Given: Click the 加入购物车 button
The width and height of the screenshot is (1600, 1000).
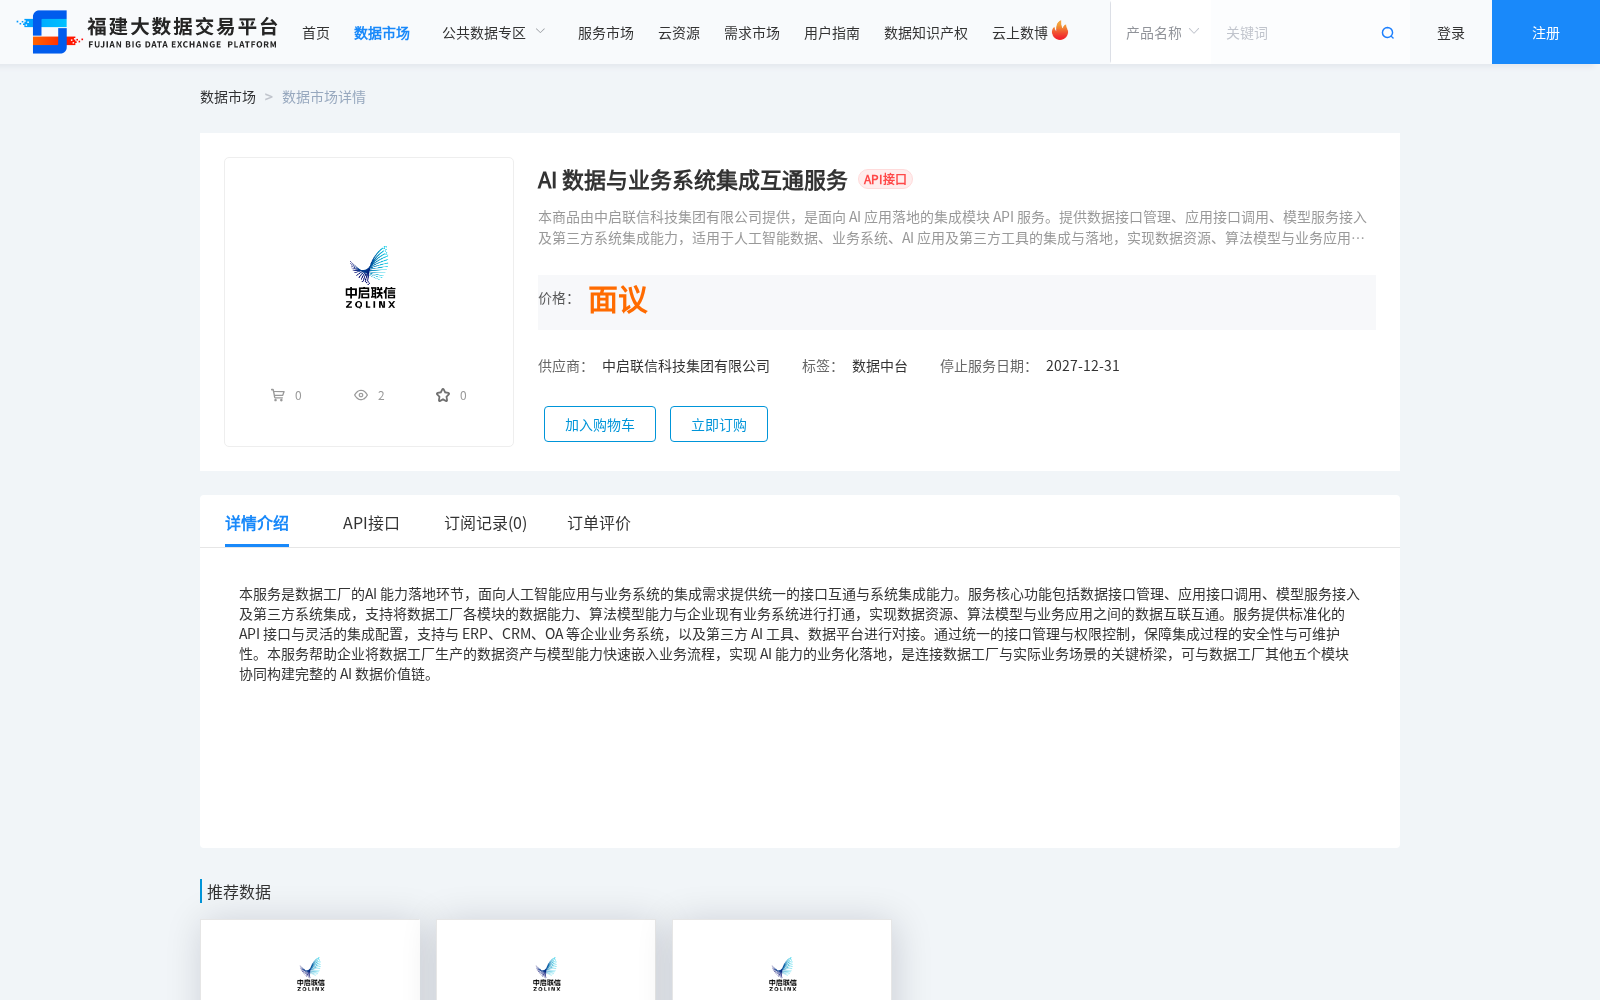Looking at the screenshot, I should pyautogui.click(x=600, y=424).
